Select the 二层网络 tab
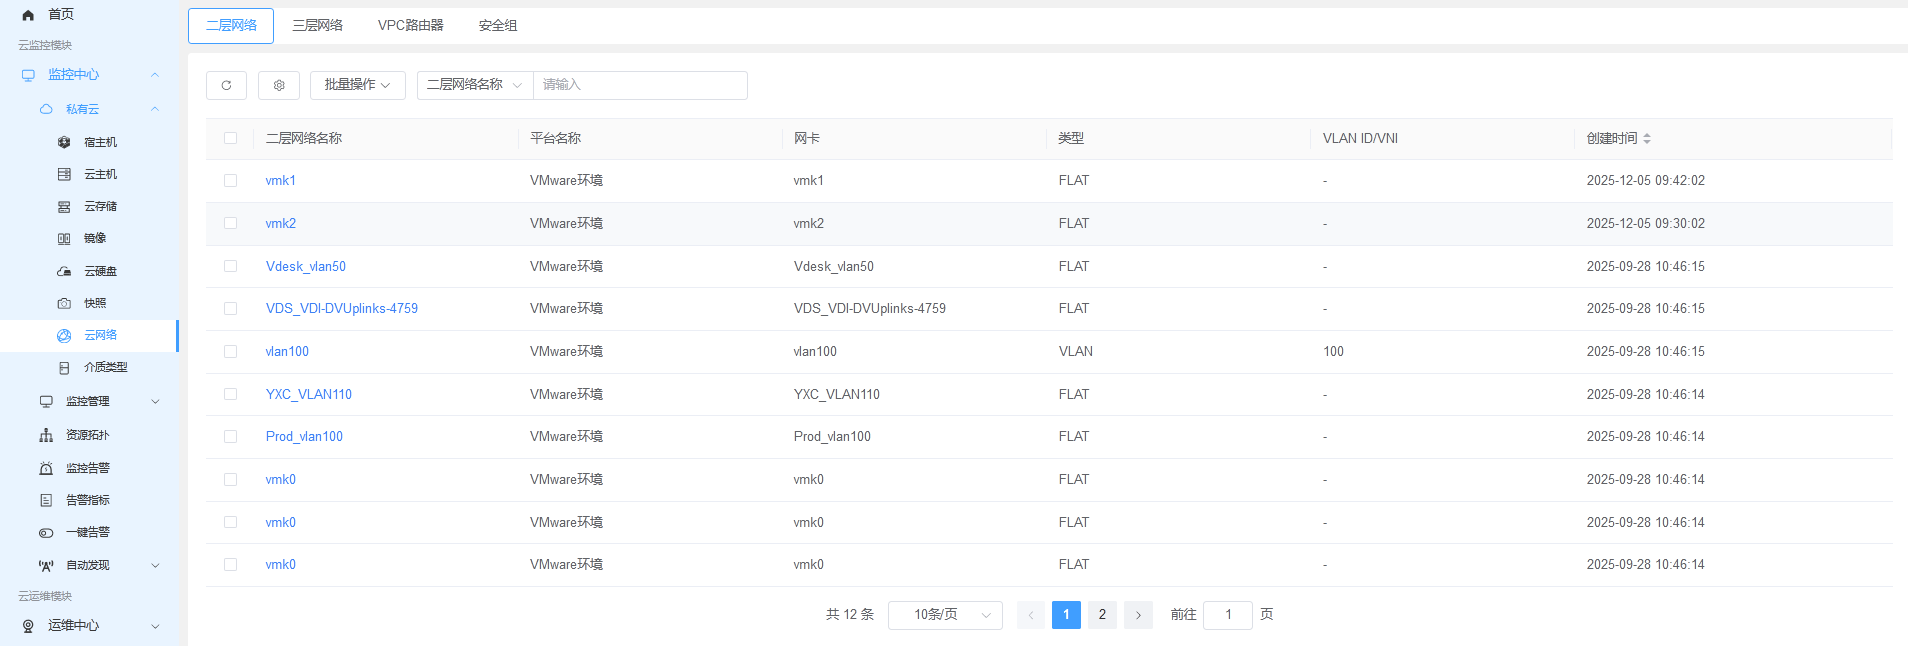 click(231, 26)
